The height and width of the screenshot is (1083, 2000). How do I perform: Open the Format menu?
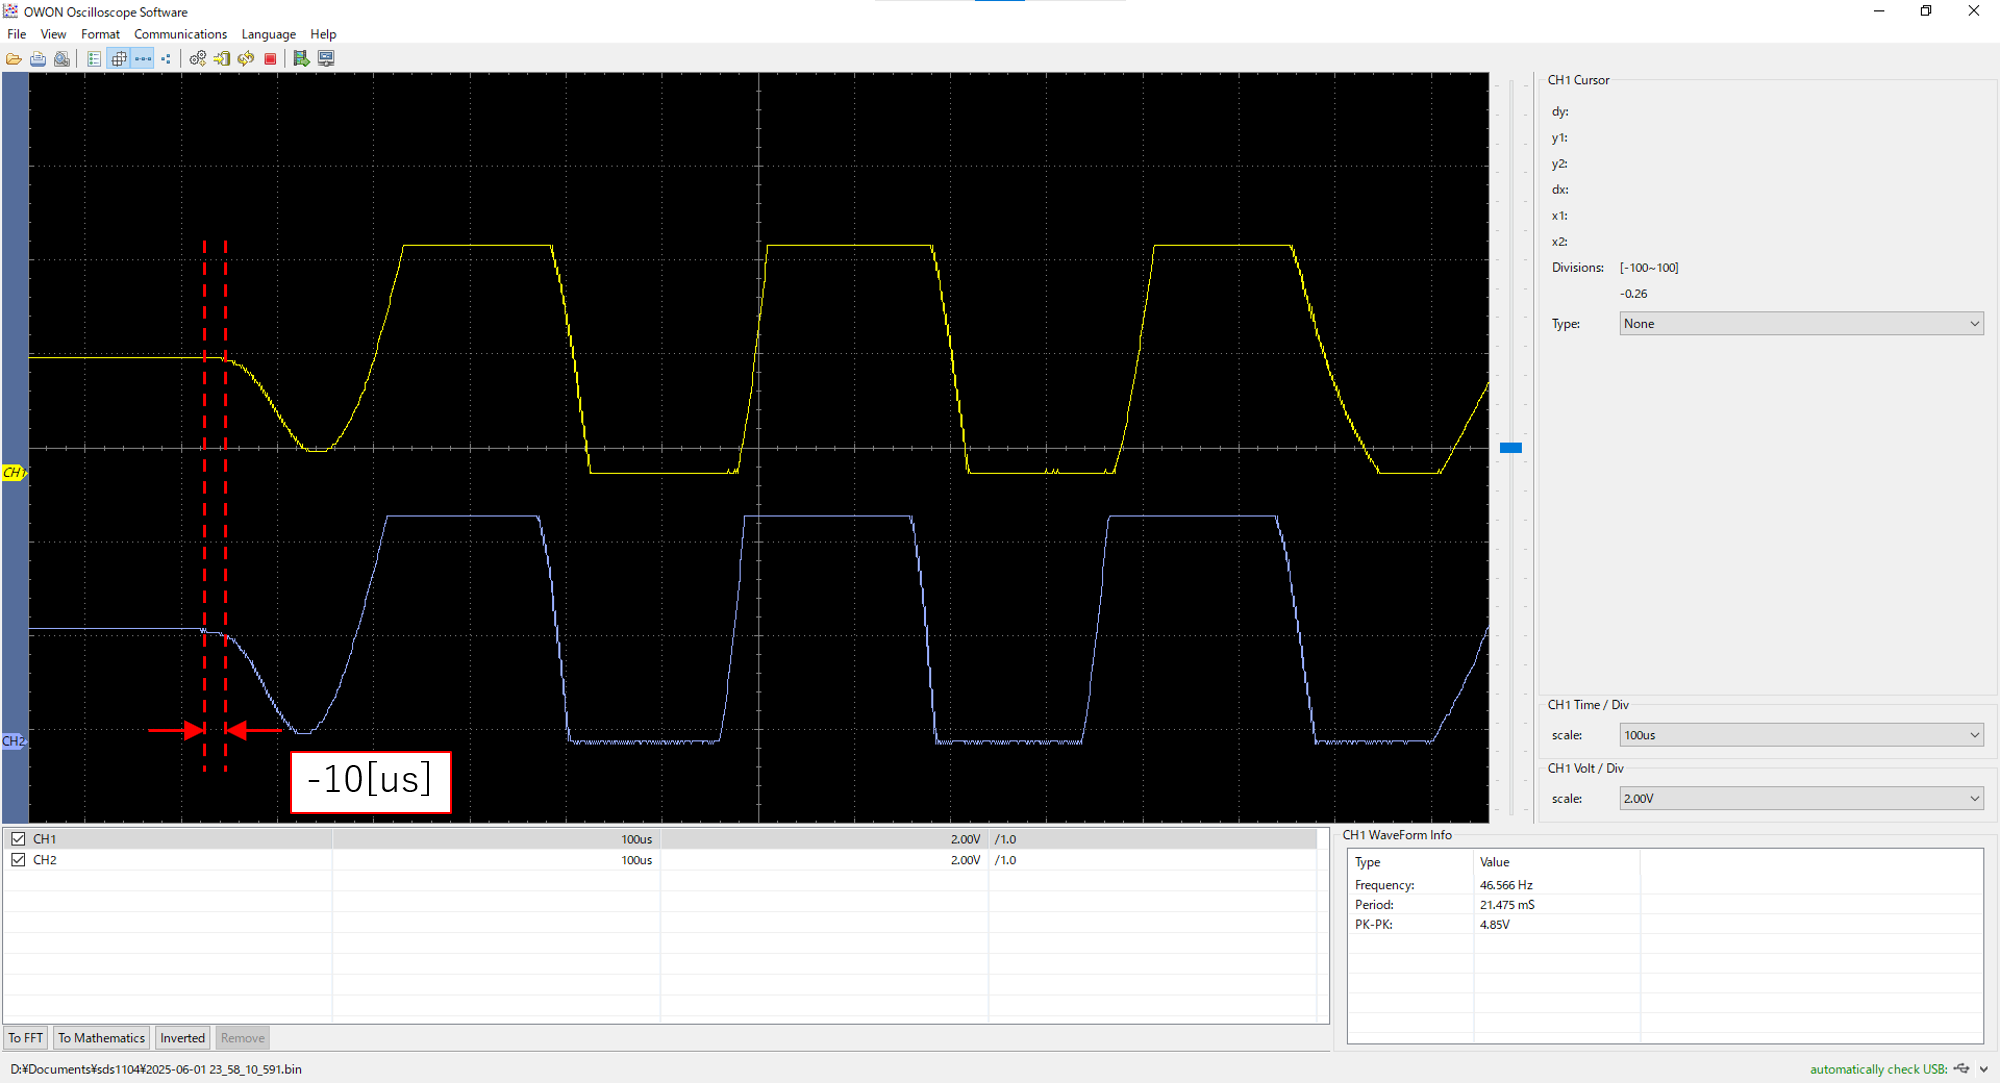pos(100,34)
